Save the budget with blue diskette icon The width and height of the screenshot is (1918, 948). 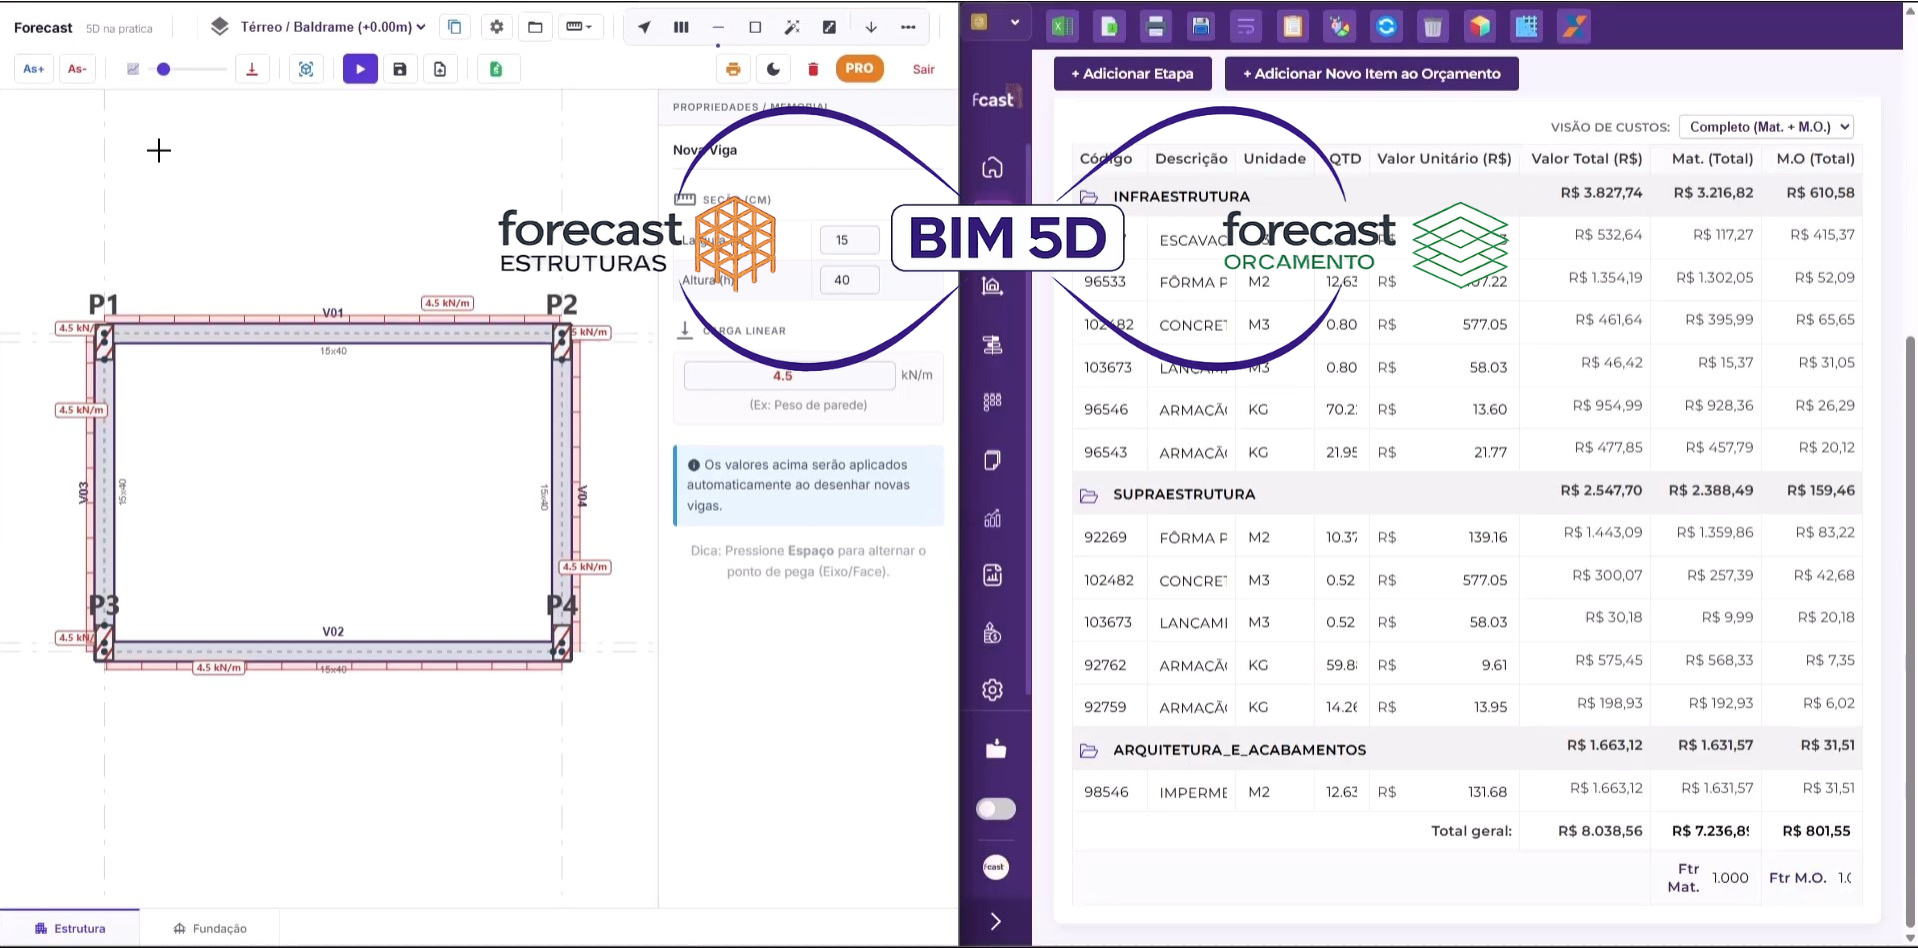(1201, 27)
